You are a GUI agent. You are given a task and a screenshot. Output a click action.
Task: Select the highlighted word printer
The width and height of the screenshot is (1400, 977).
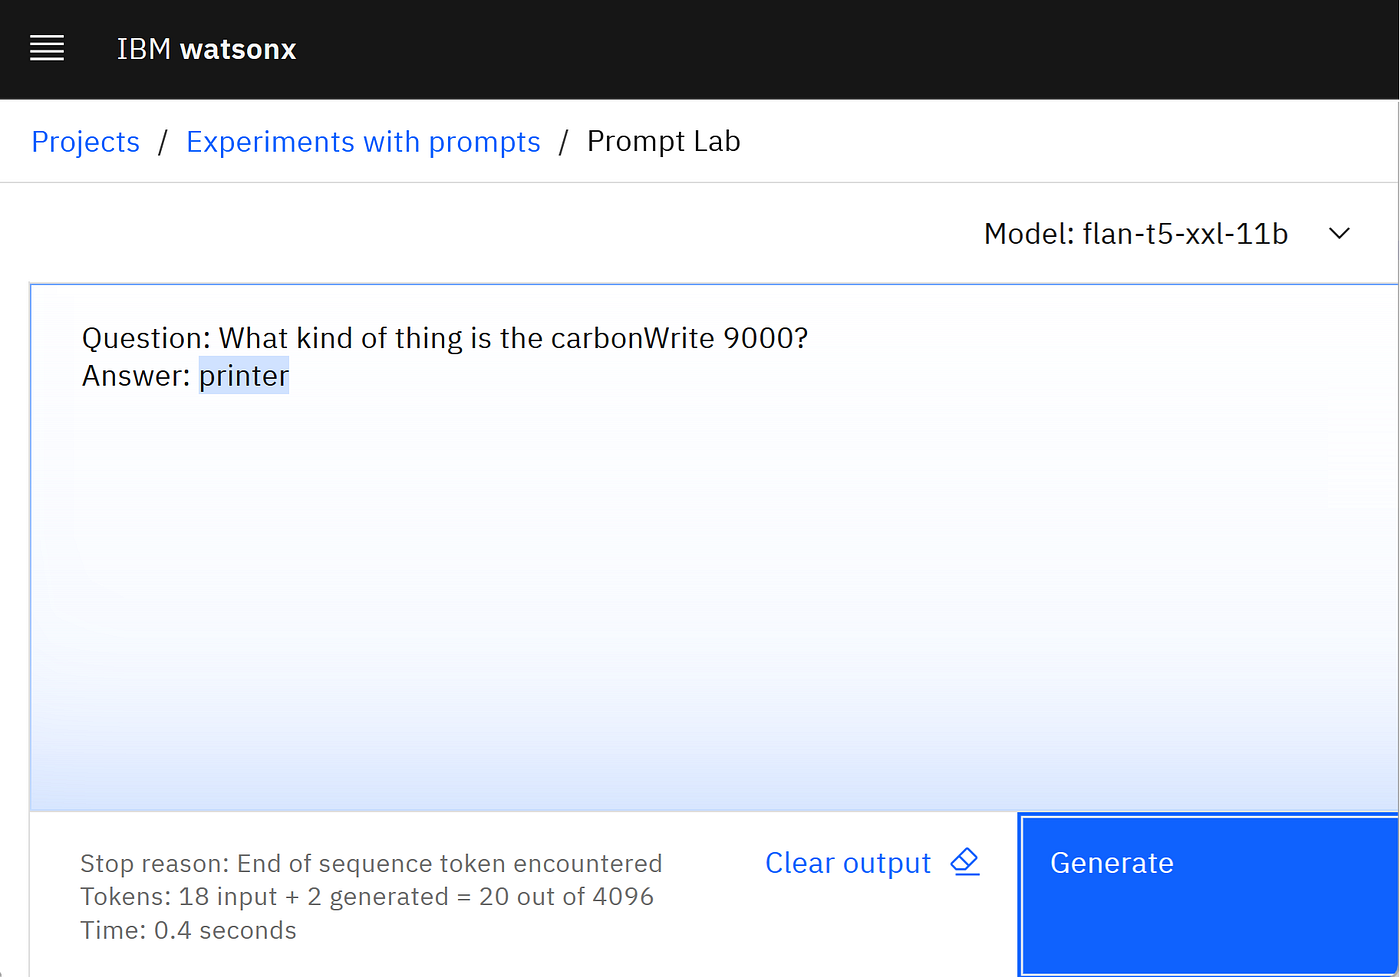[x=243, y=375]
